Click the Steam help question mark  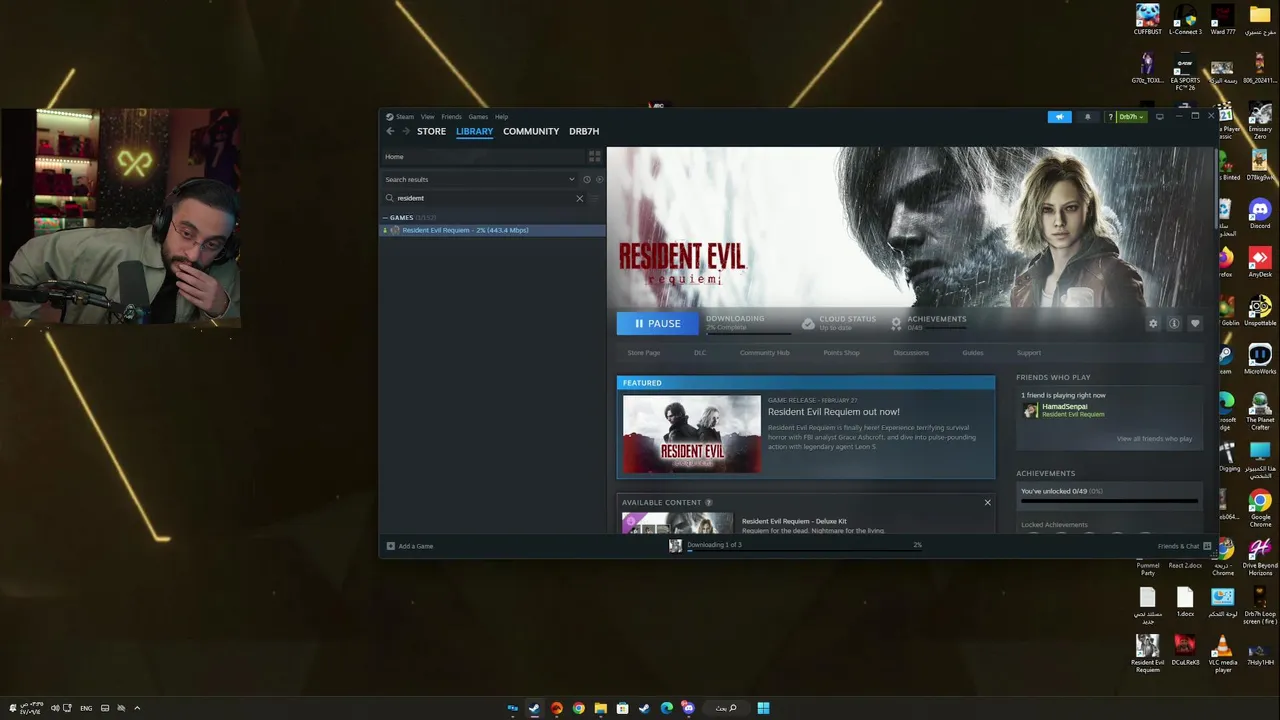[x=1110, y=117]
